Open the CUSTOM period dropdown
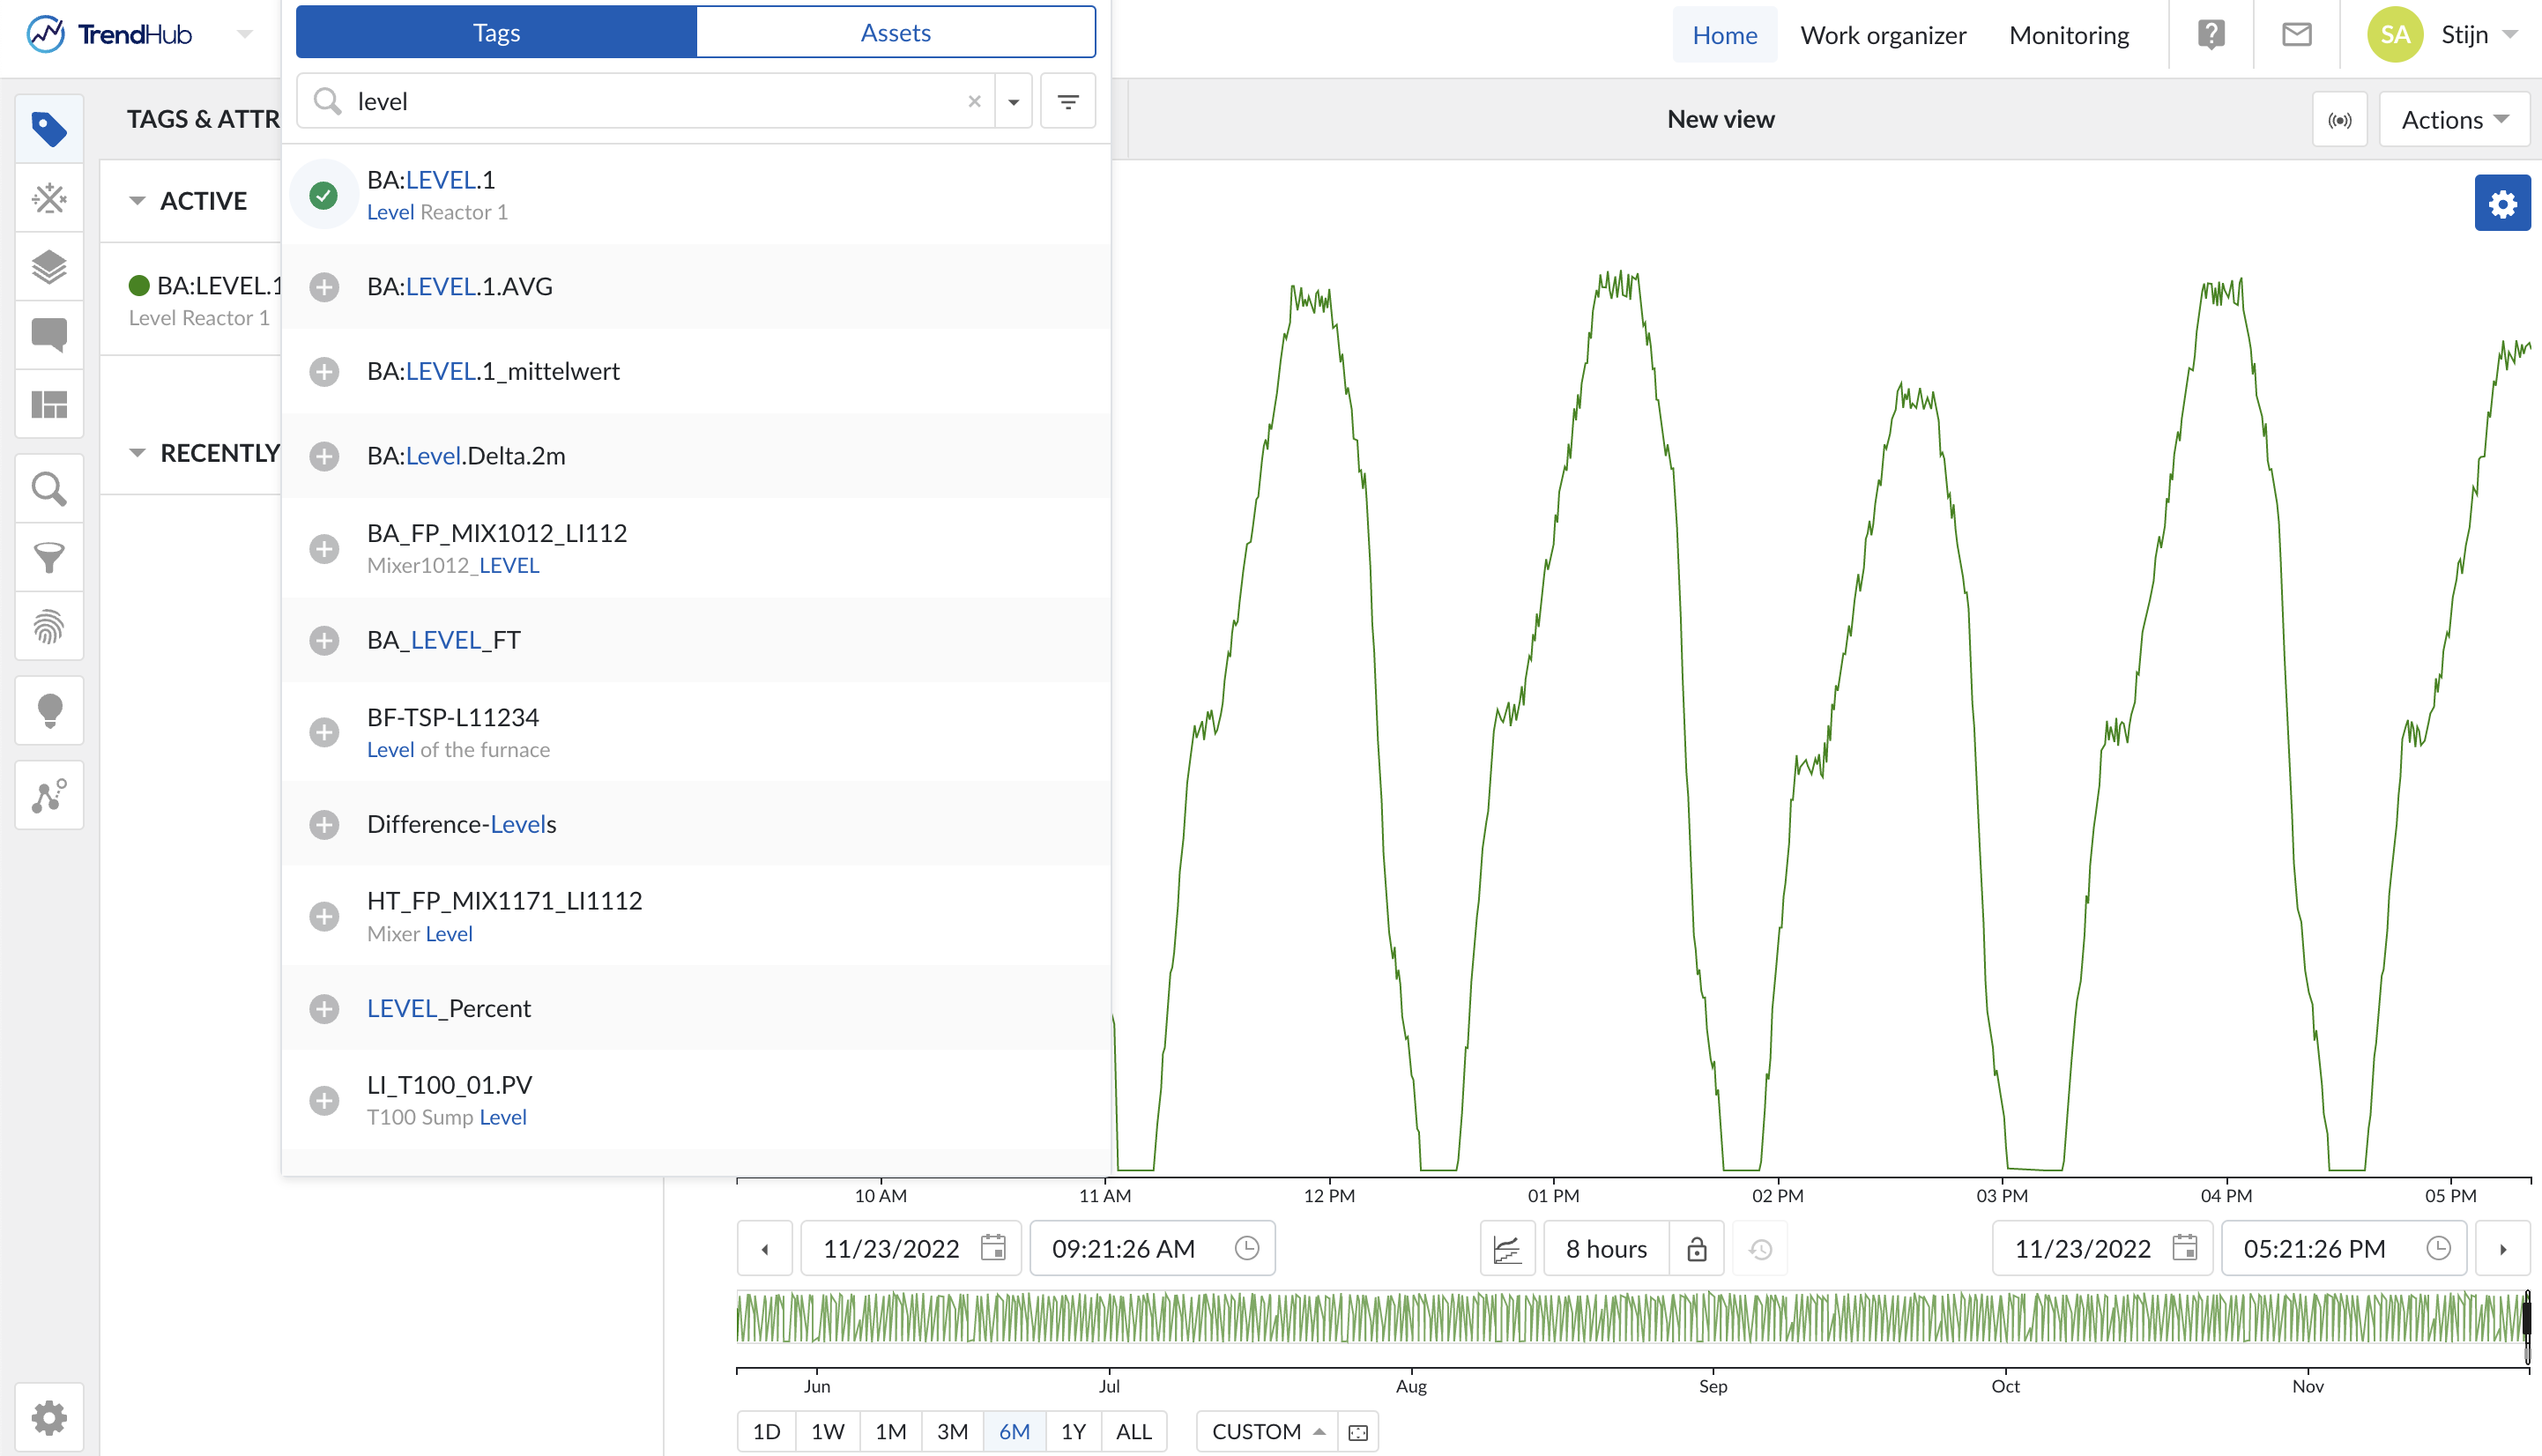 (x=1267, y=1431)
